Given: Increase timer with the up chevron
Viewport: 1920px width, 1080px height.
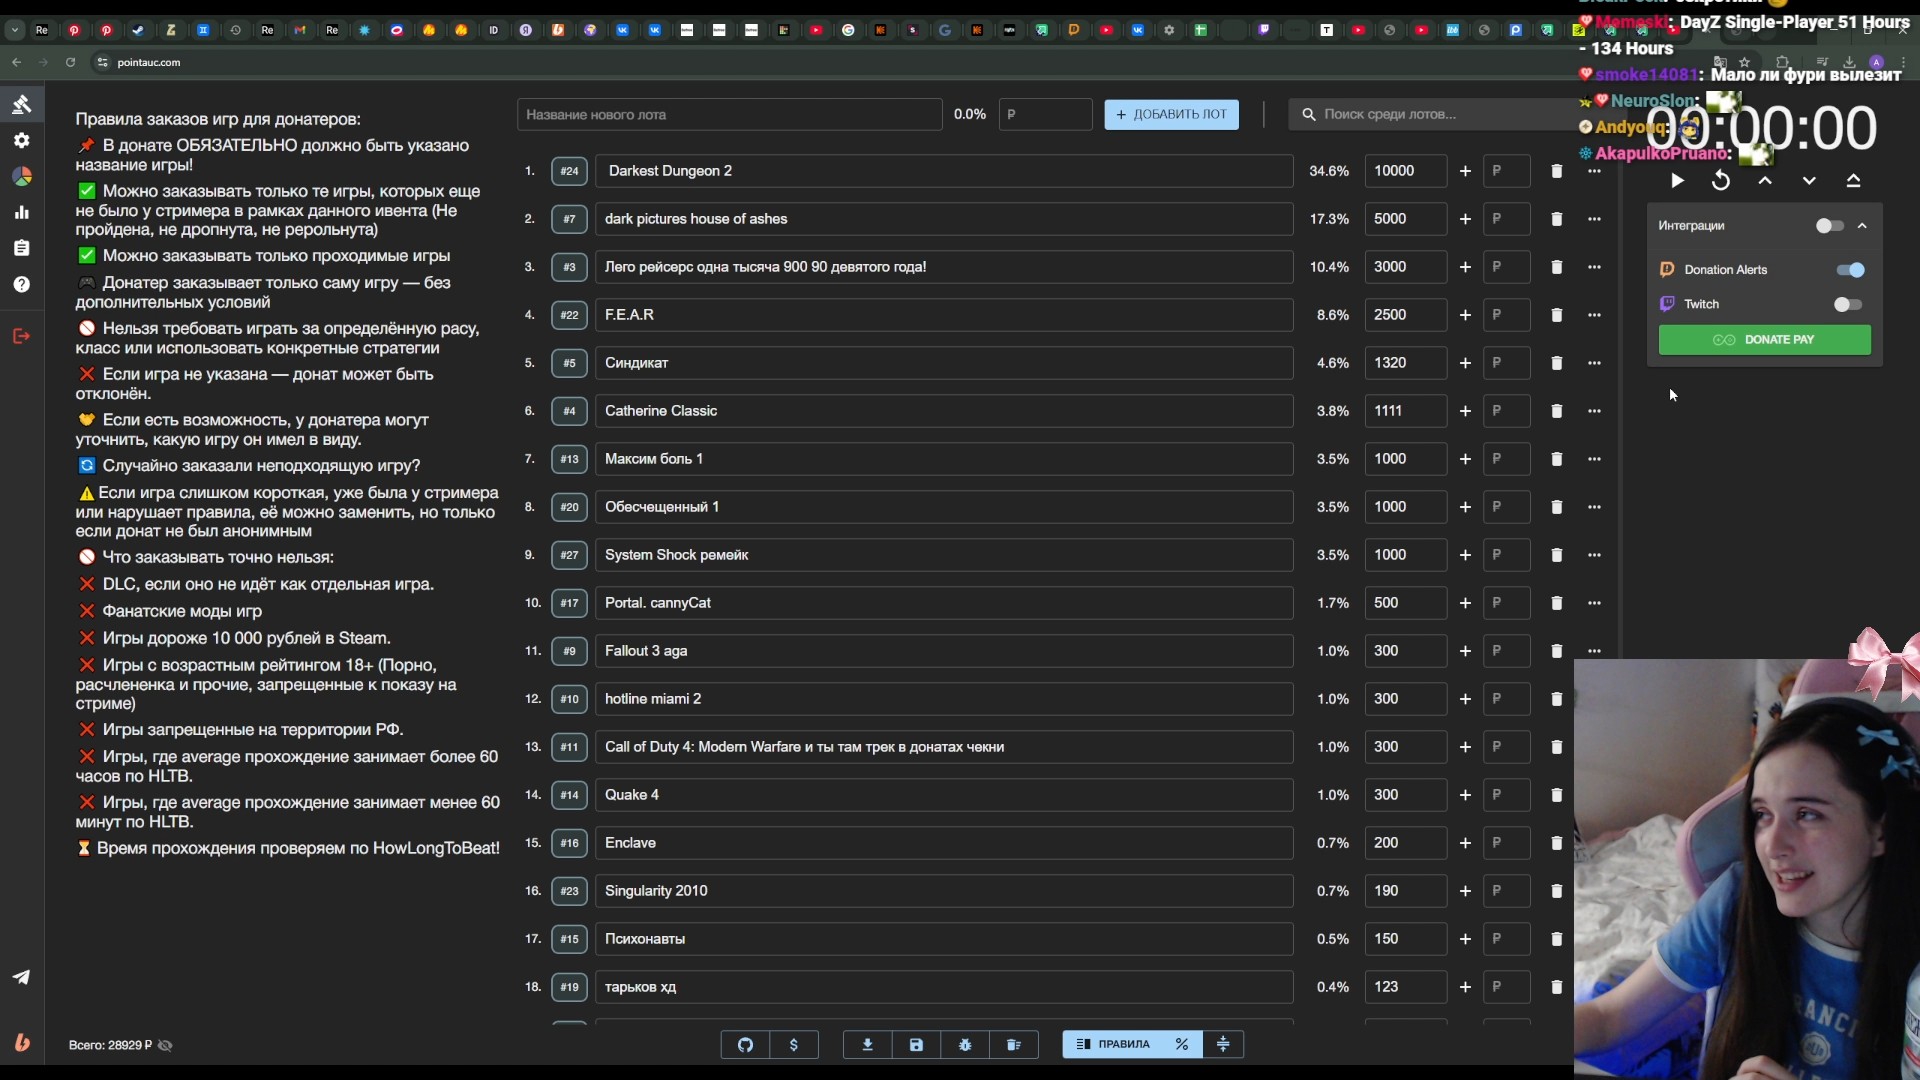Looking at the screenshot, I should coord(1765,181).
